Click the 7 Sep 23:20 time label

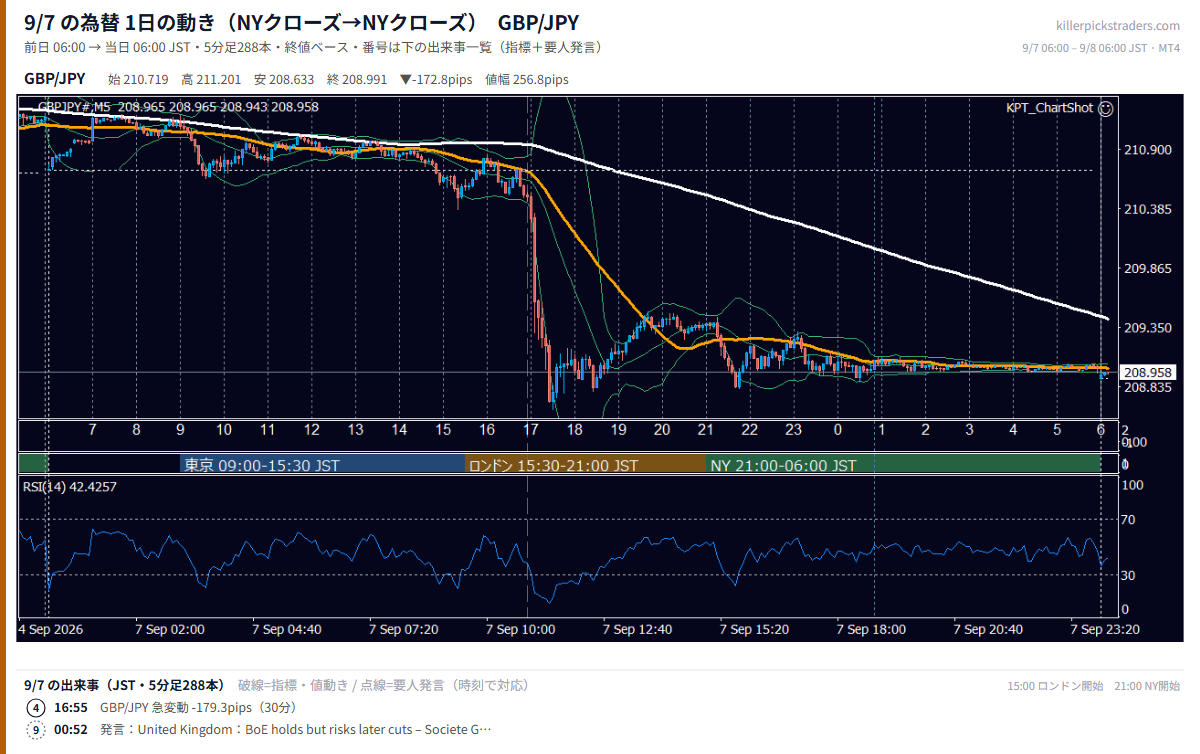point(1106,629)
